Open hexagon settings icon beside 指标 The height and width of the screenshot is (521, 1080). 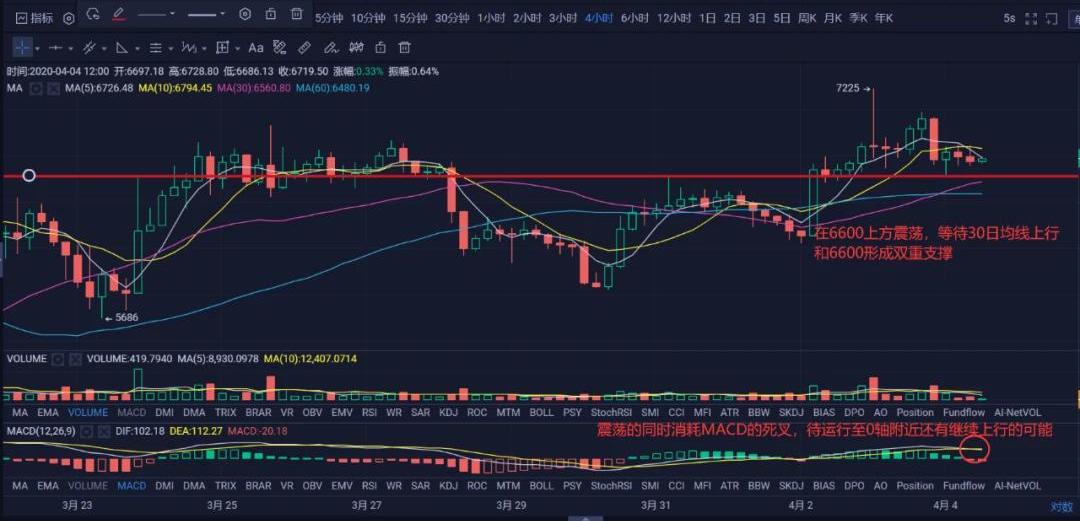[68, 18]
